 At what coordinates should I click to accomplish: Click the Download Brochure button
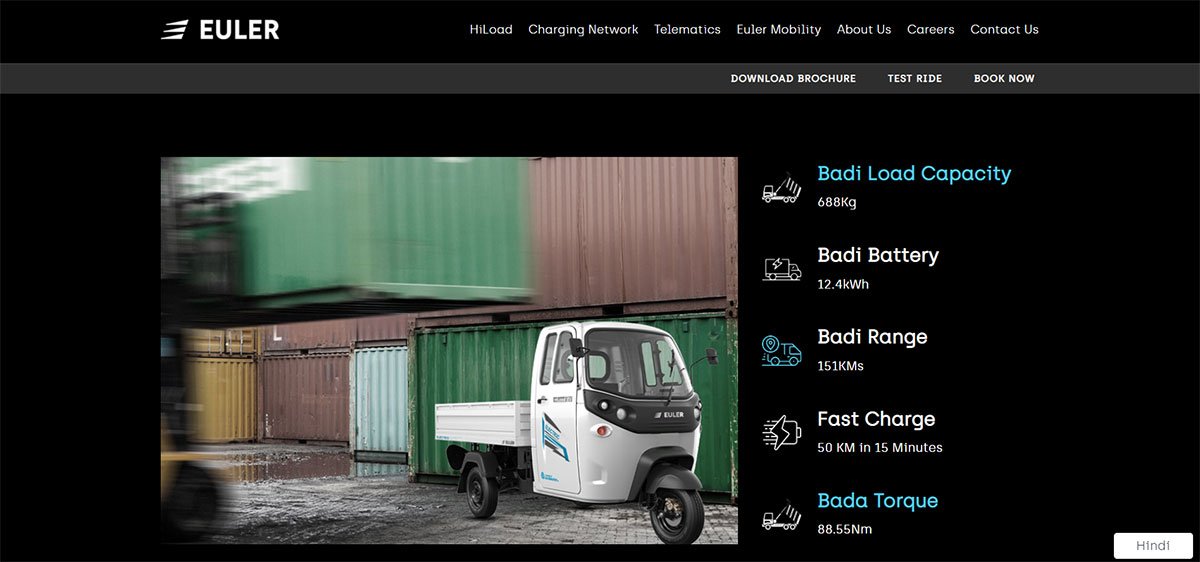pyautogui.click(x=793, y=78)
